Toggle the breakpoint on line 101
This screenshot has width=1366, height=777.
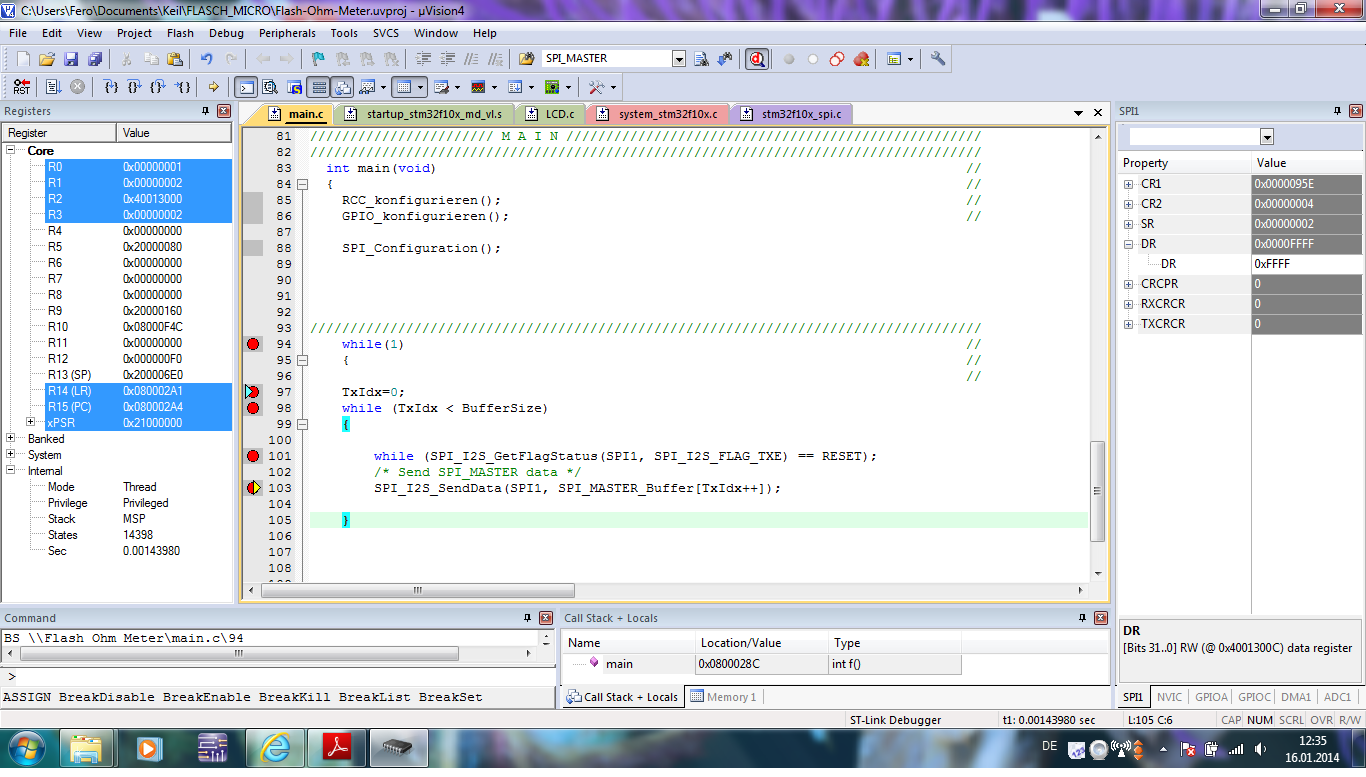point(253,456)
